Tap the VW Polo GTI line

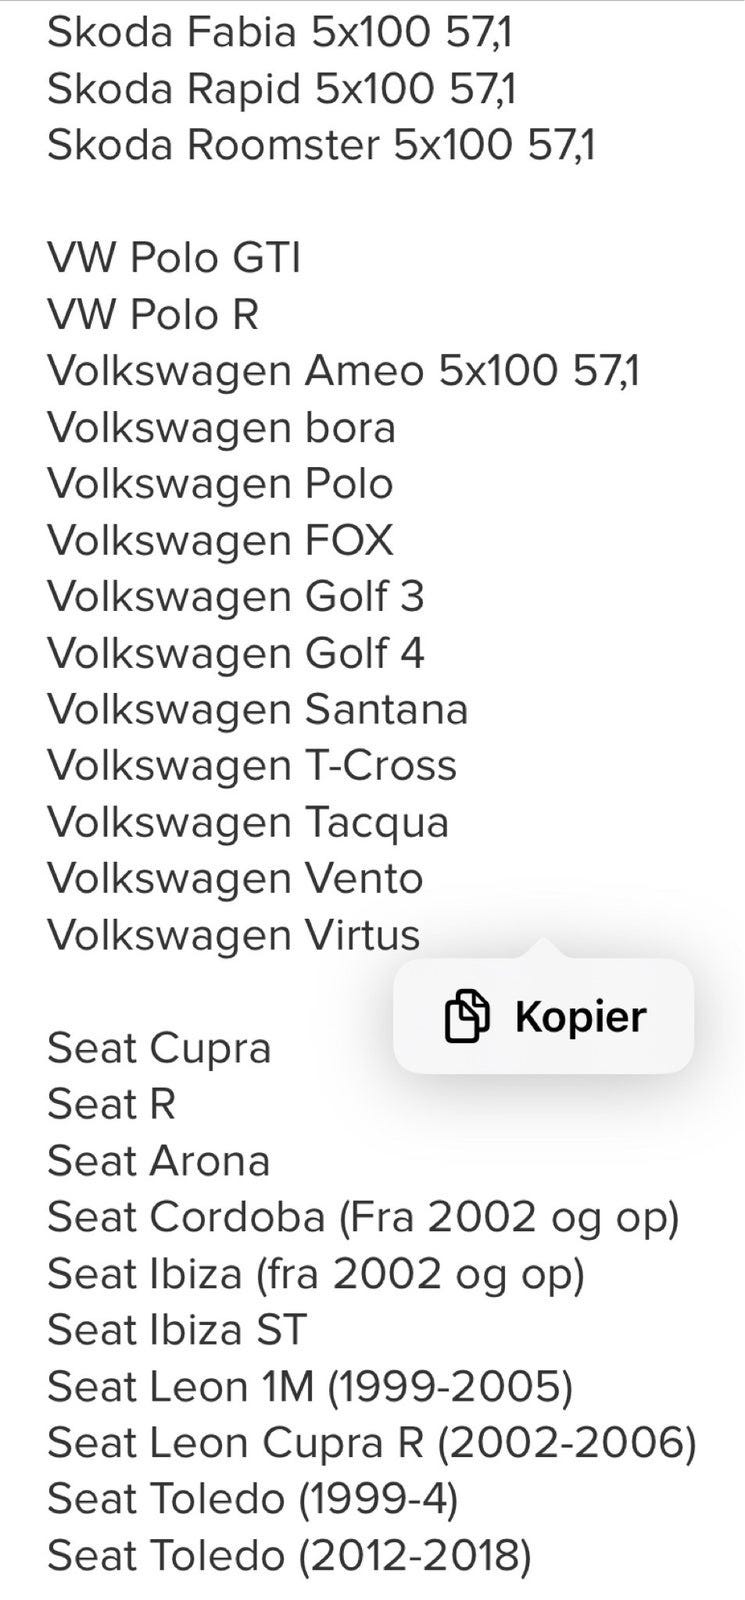(174, 258)
